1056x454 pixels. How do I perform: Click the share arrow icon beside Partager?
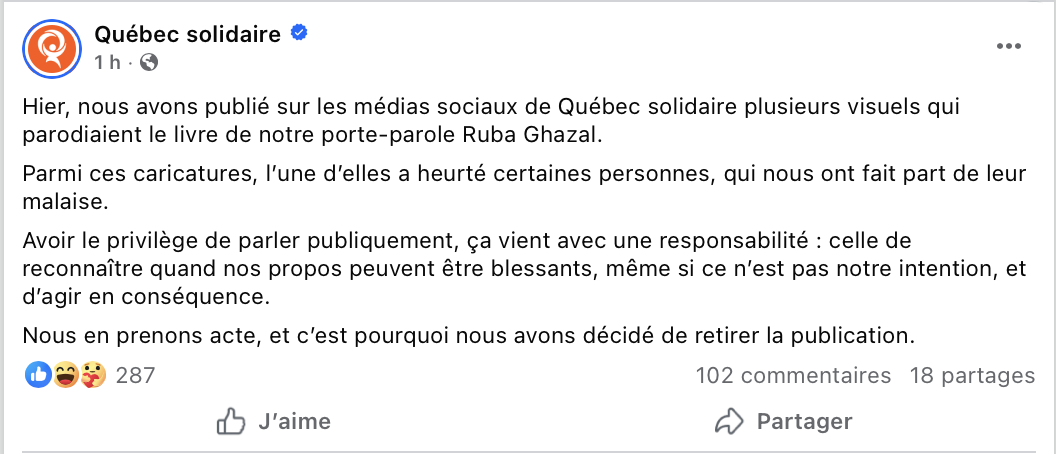[730, 421]
